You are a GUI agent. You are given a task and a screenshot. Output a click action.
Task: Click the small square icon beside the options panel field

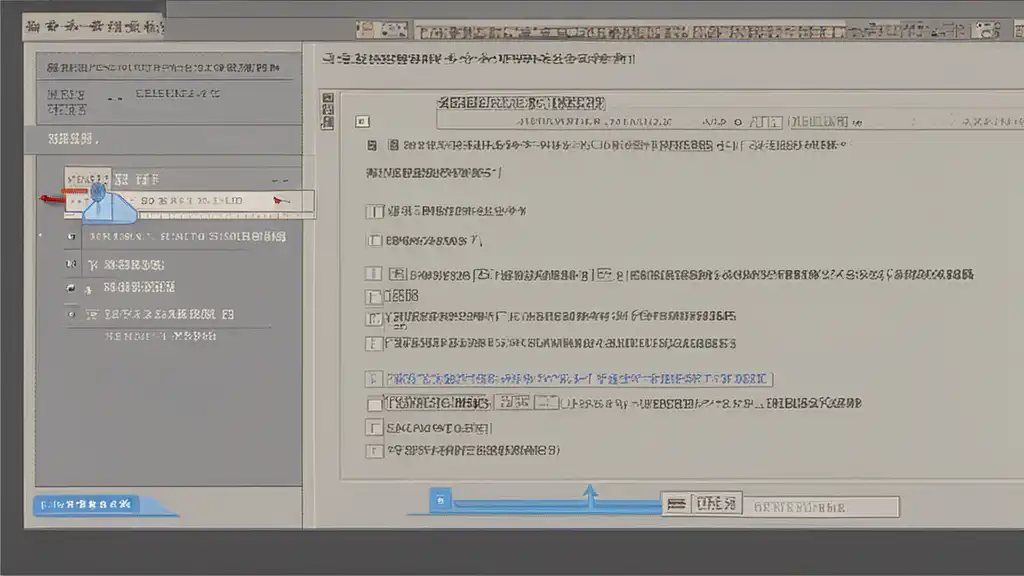point(362,121)
